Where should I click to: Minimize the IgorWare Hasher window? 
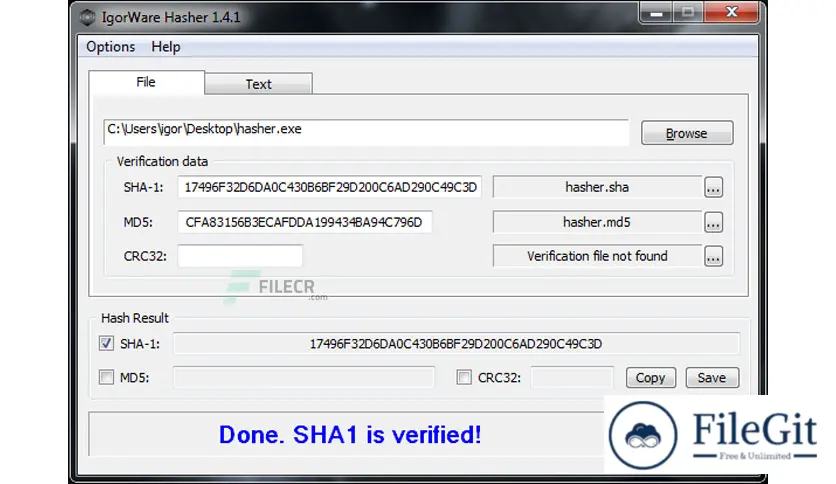point(656,12)
